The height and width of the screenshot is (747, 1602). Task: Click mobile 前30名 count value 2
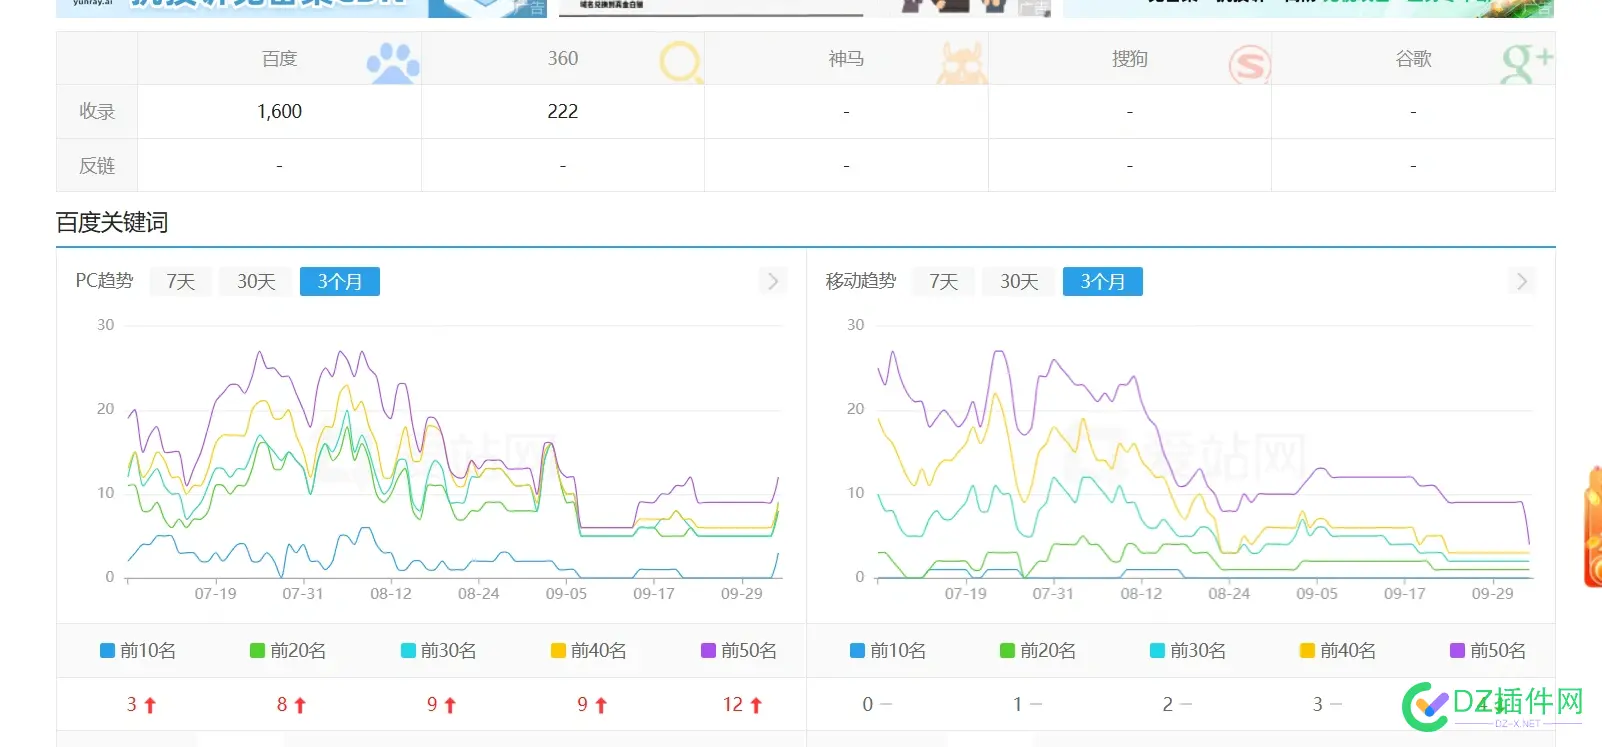pyautogui.click(x=1168, y=705)
